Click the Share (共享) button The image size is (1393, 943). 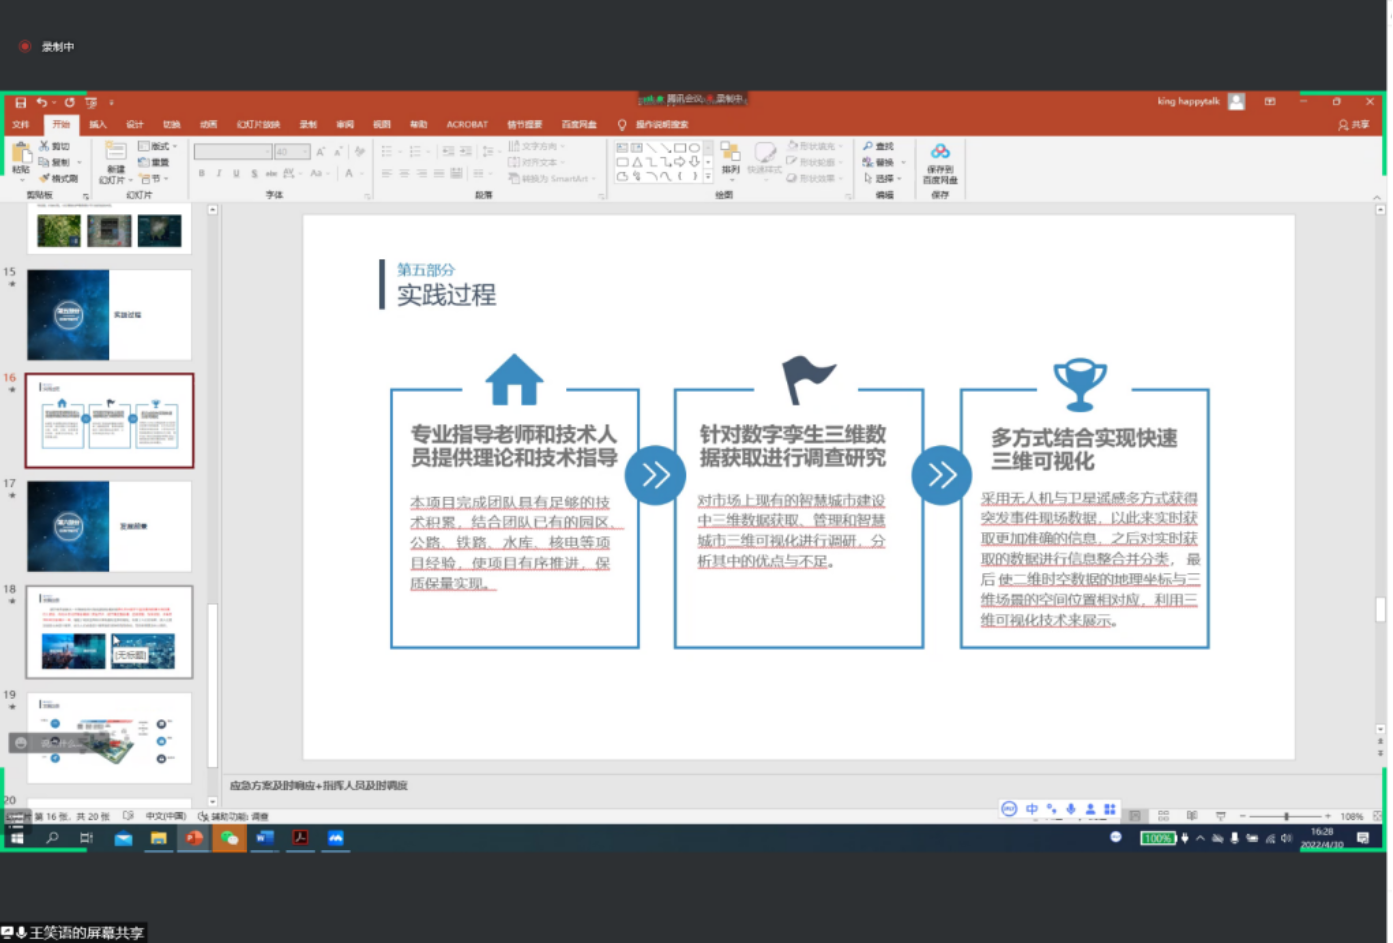[1354, 125]
